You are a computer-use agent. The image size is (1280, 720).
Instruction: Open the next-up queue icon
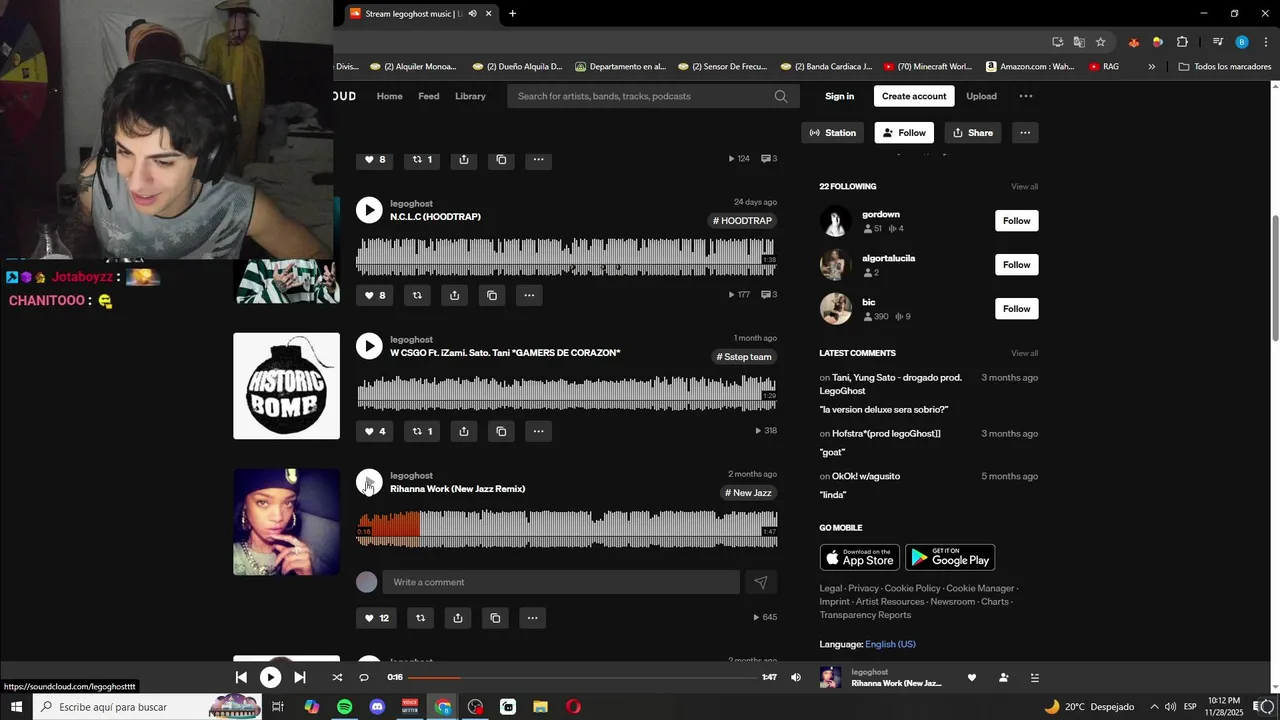coord(1035,677)
